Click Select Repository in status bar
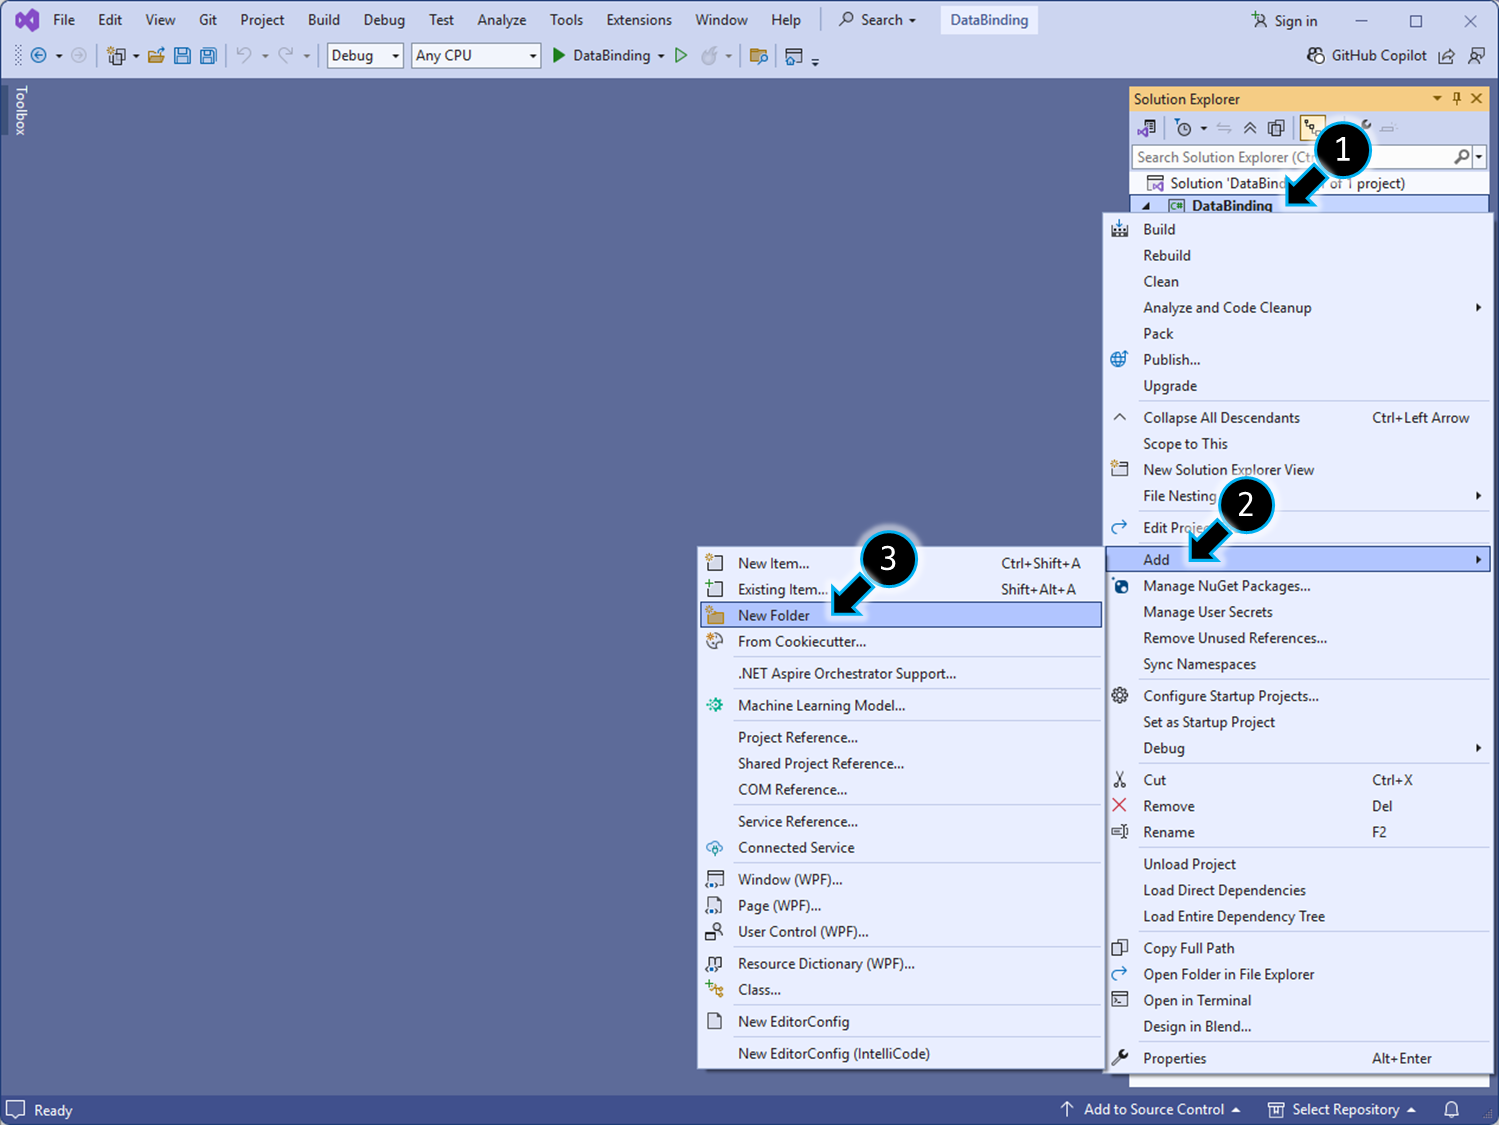 click(x=1342, y=1110)
